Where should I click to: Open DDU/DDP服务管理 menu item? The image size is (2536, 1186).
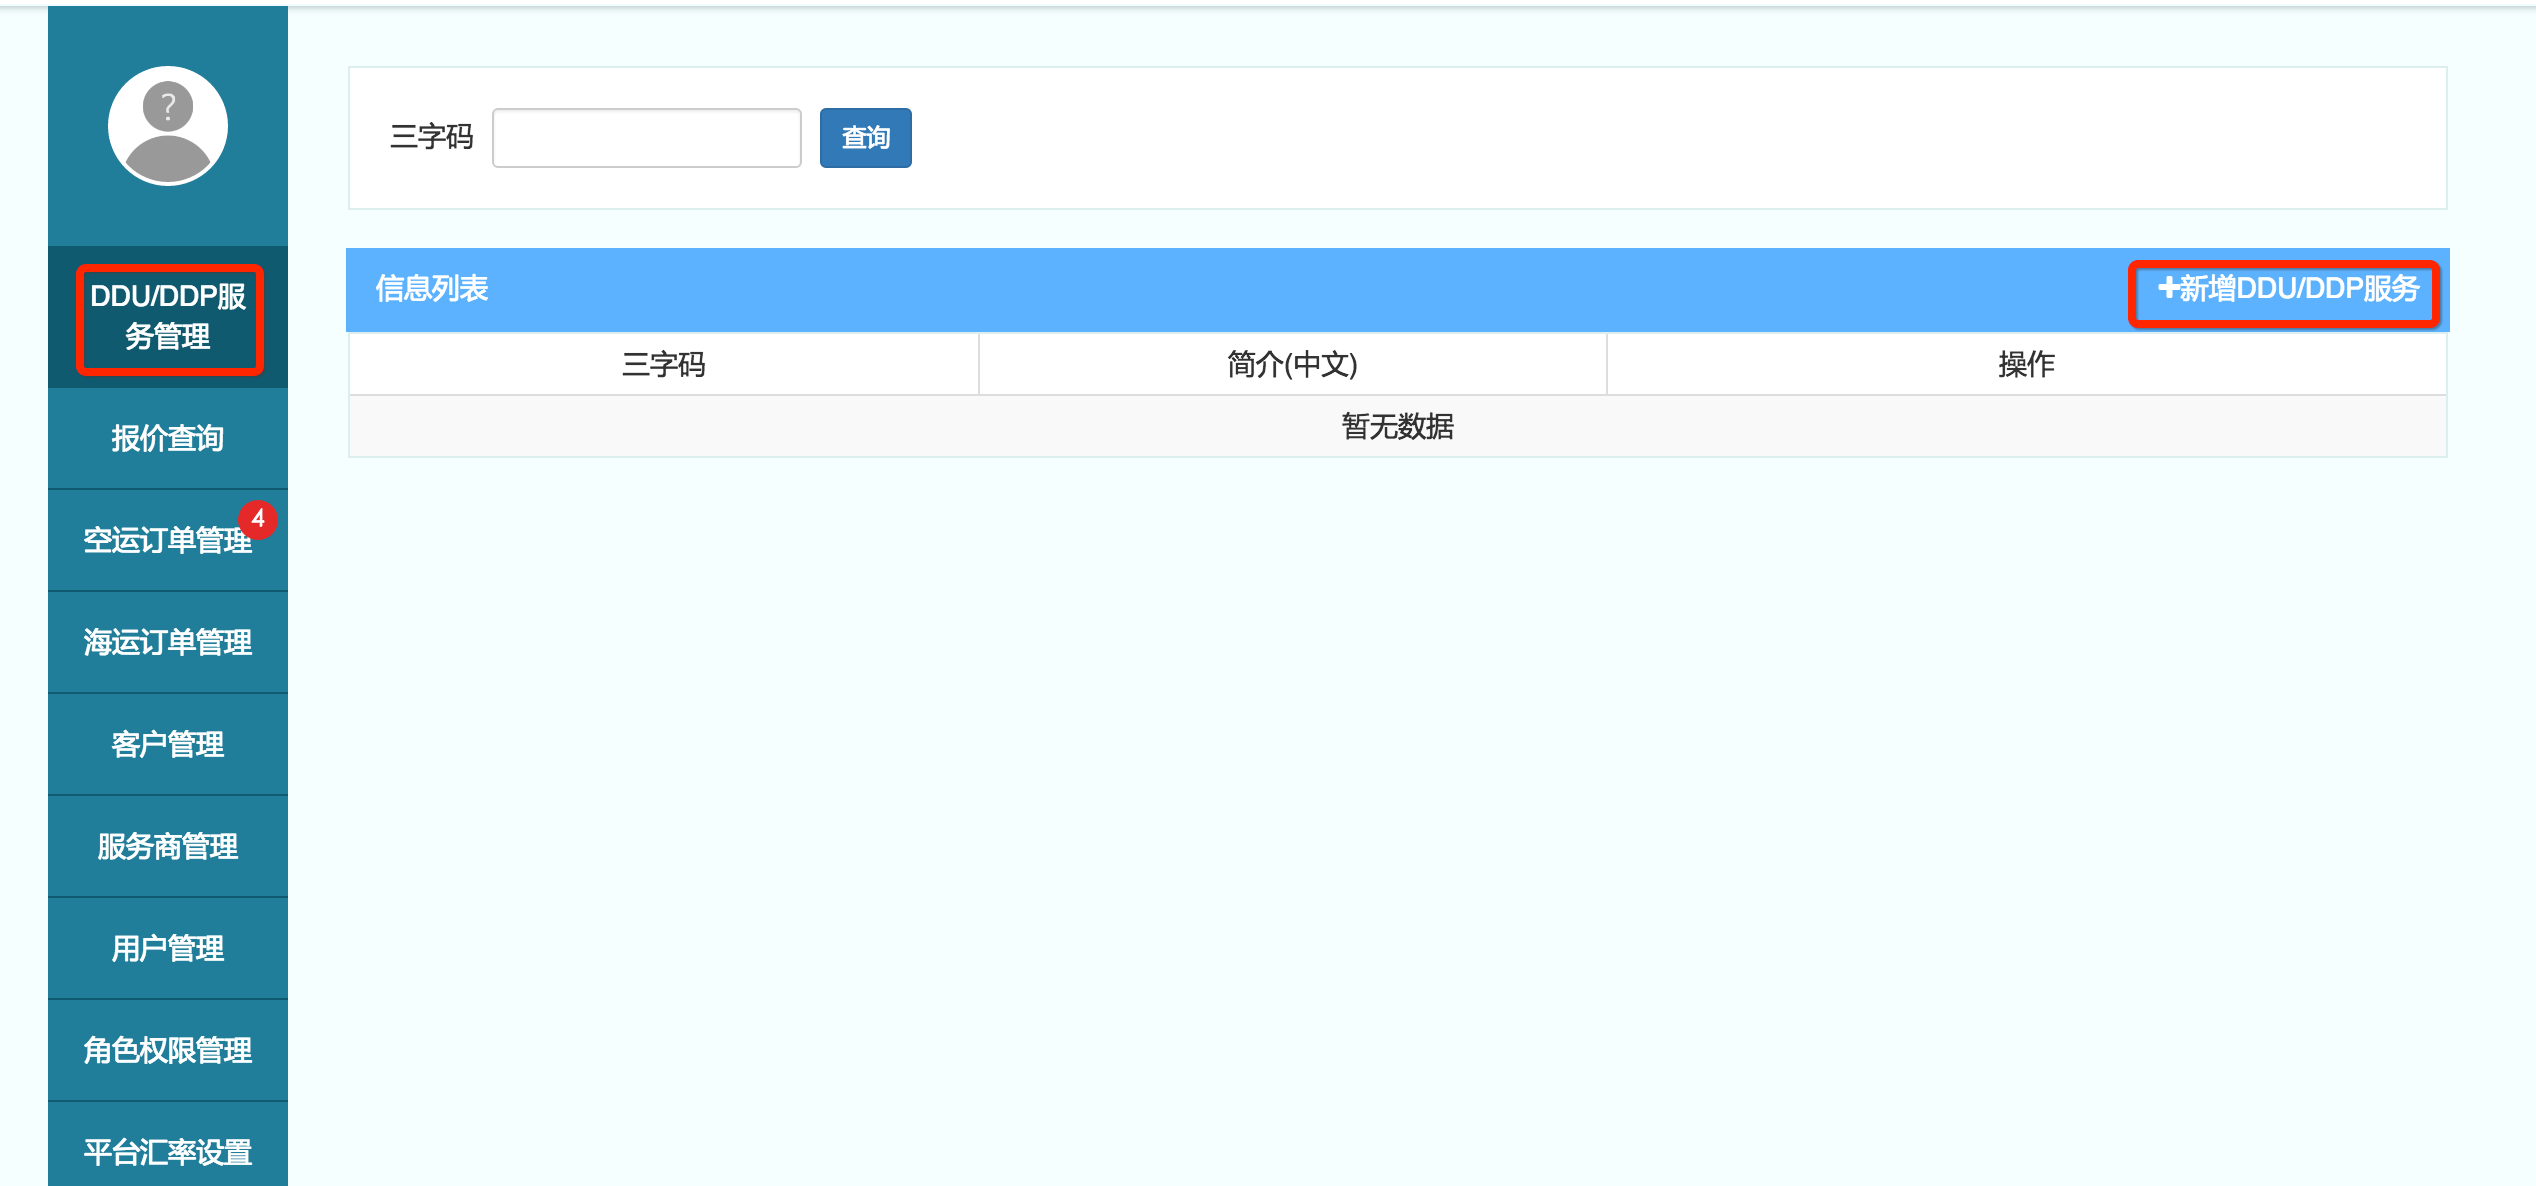pos(168,317)
